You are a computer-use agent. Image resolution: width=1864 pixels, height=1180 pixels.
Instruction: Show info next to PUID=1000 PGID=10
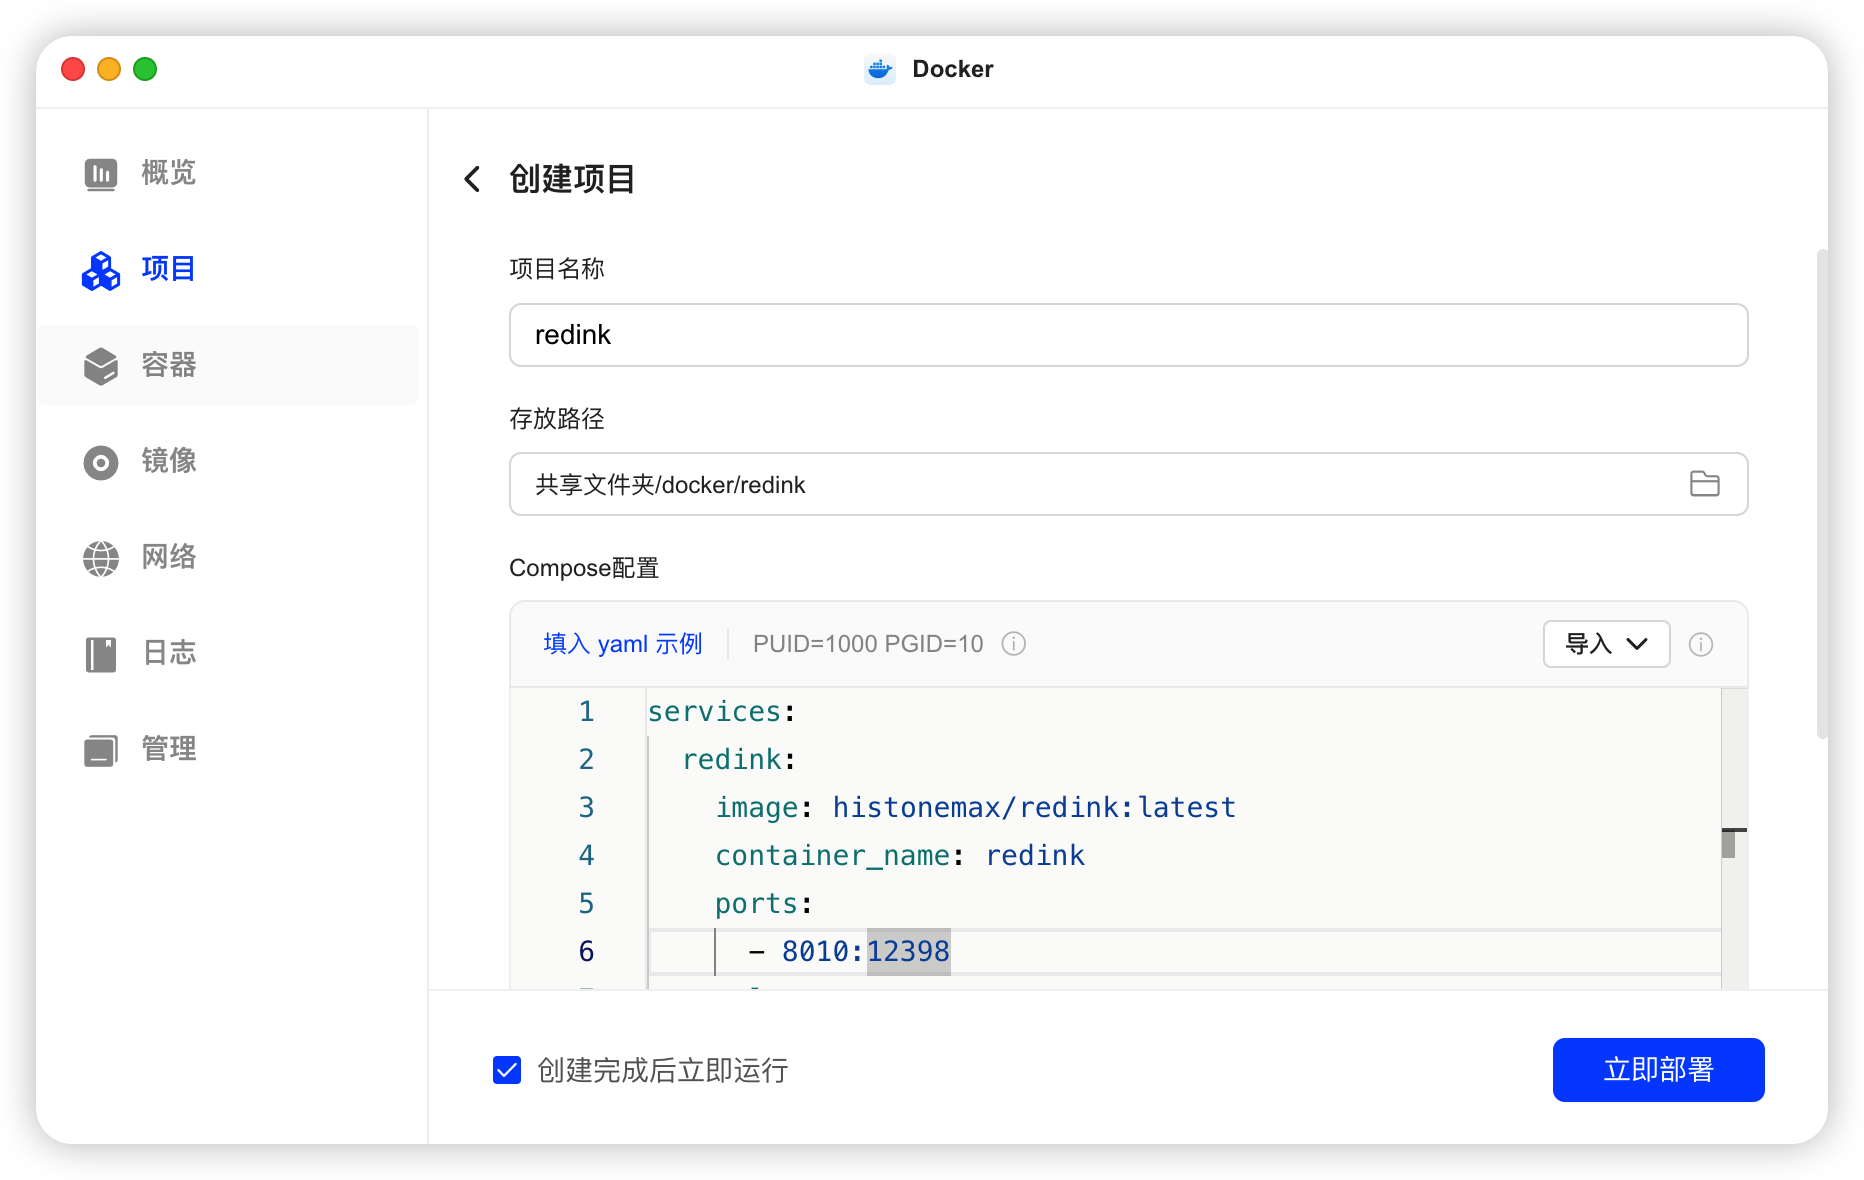point(1014,644)
